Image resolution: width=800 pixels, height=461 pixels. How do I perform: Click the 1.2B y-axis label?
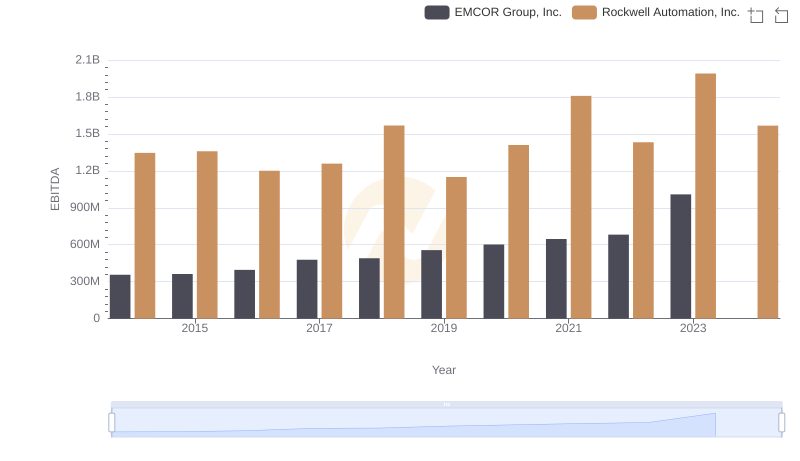coord(88,170)
